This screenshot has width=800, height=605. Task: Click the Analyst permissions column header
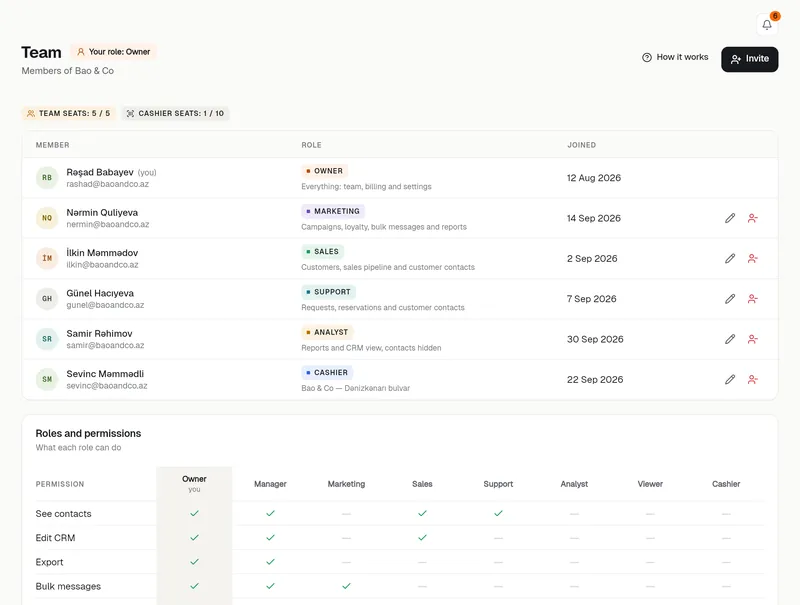574,484
